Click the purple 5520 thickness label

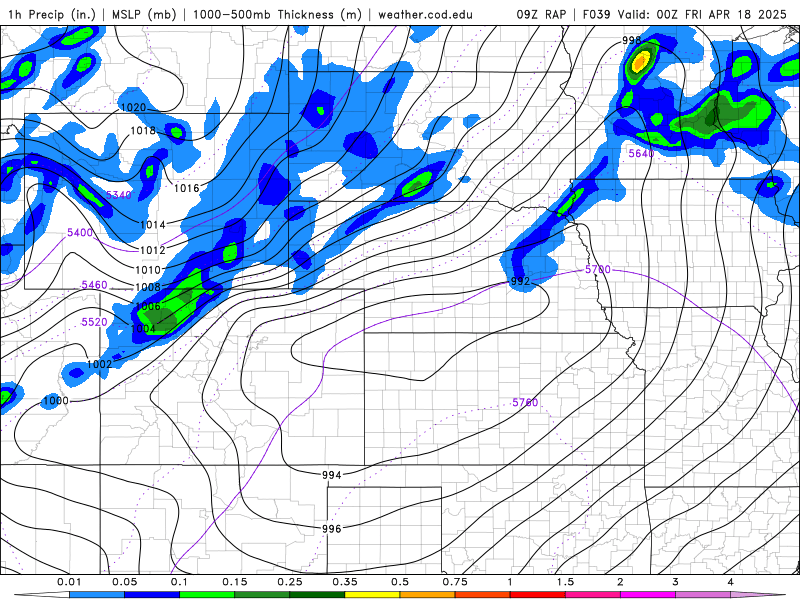(94, 322)
